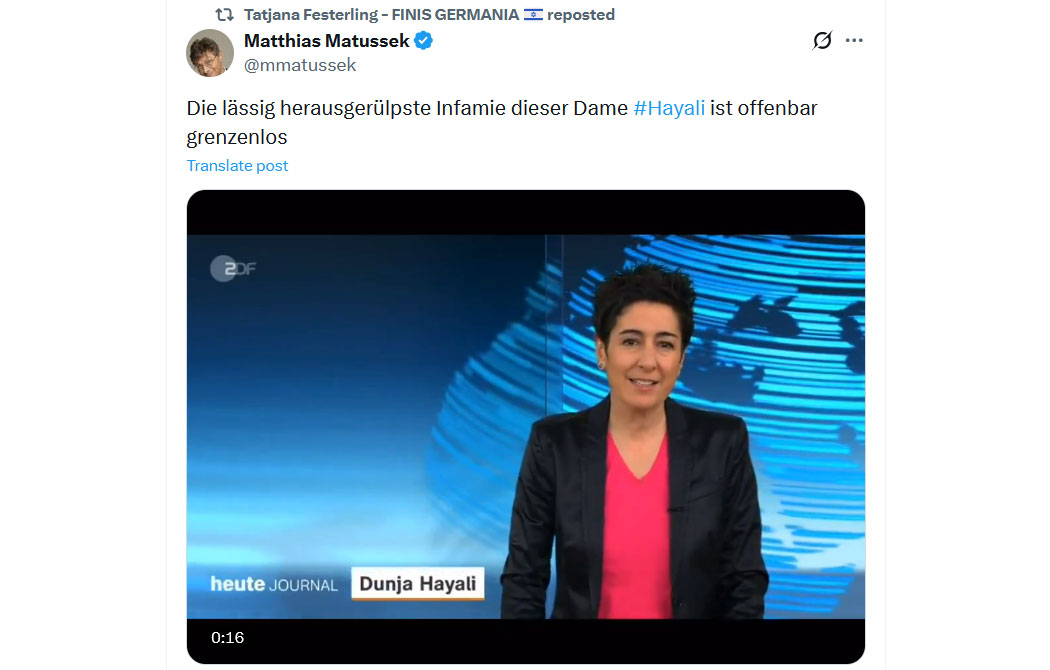The image size is (1050, 670).
Task: Click the repost arrows icon above the post
Action: coord(224,14)
